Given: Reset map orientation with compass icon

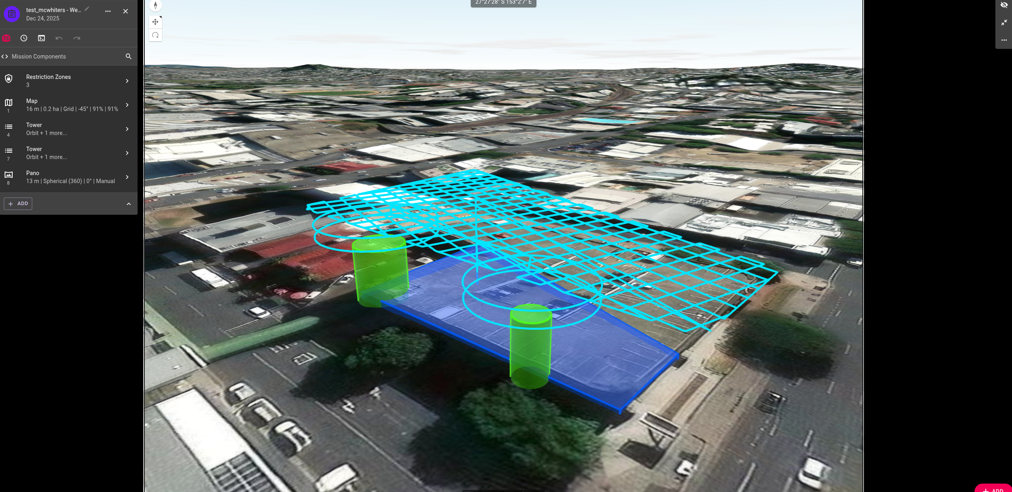Looking at the screenshot, I should tap(155, 6).
